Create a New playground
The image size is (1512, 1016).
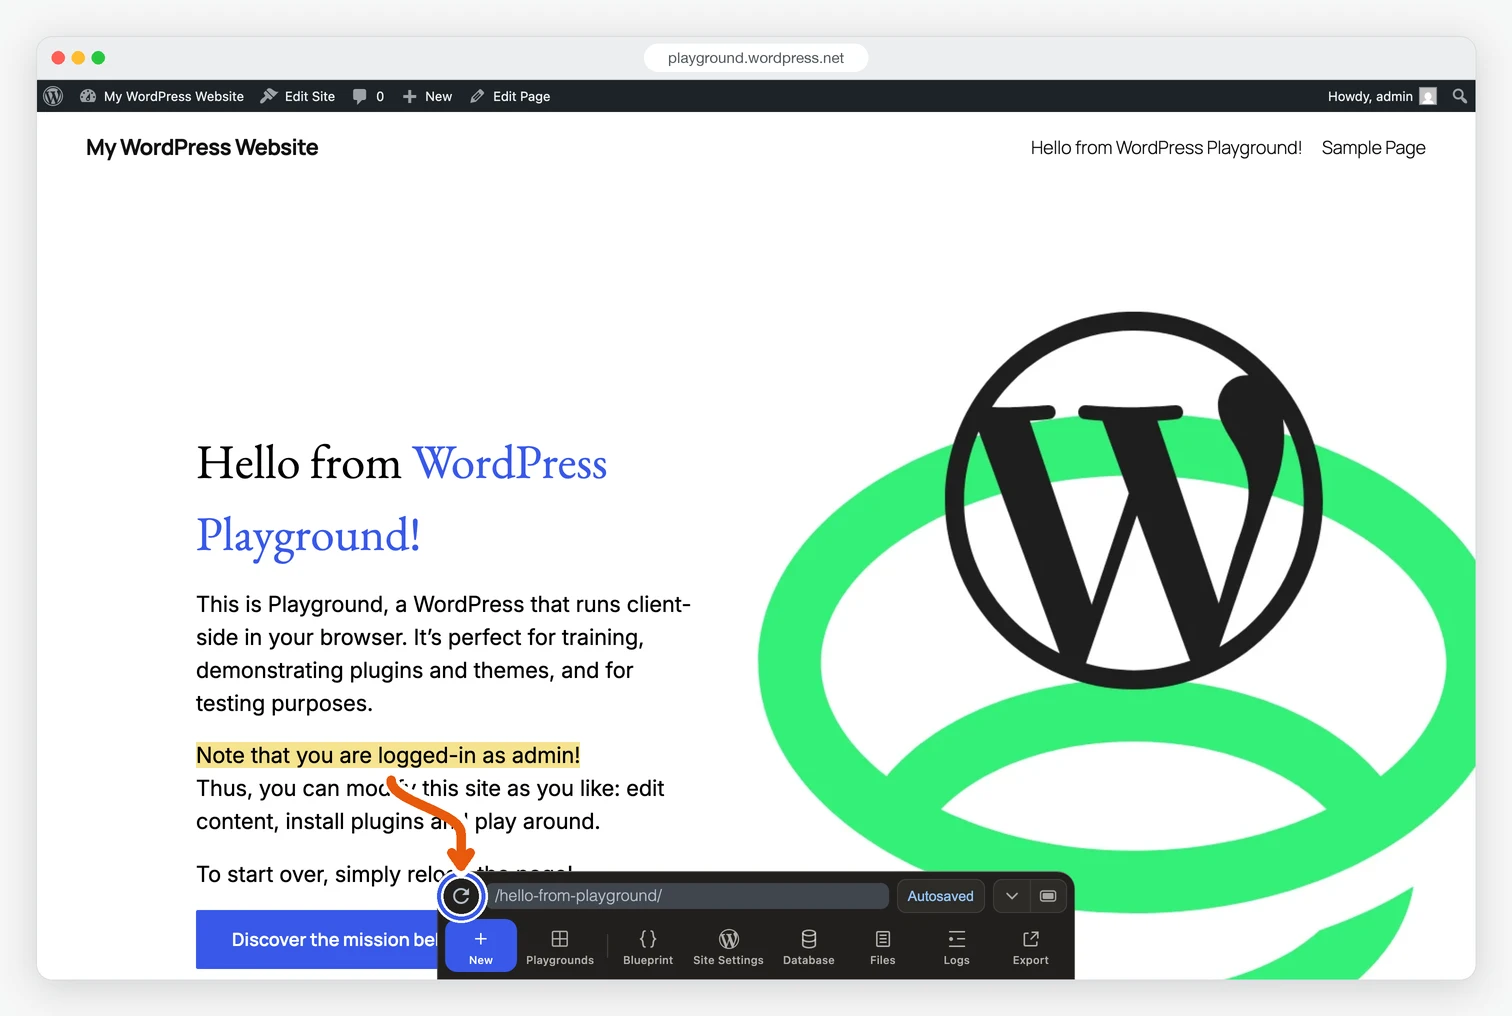(481, 946)
